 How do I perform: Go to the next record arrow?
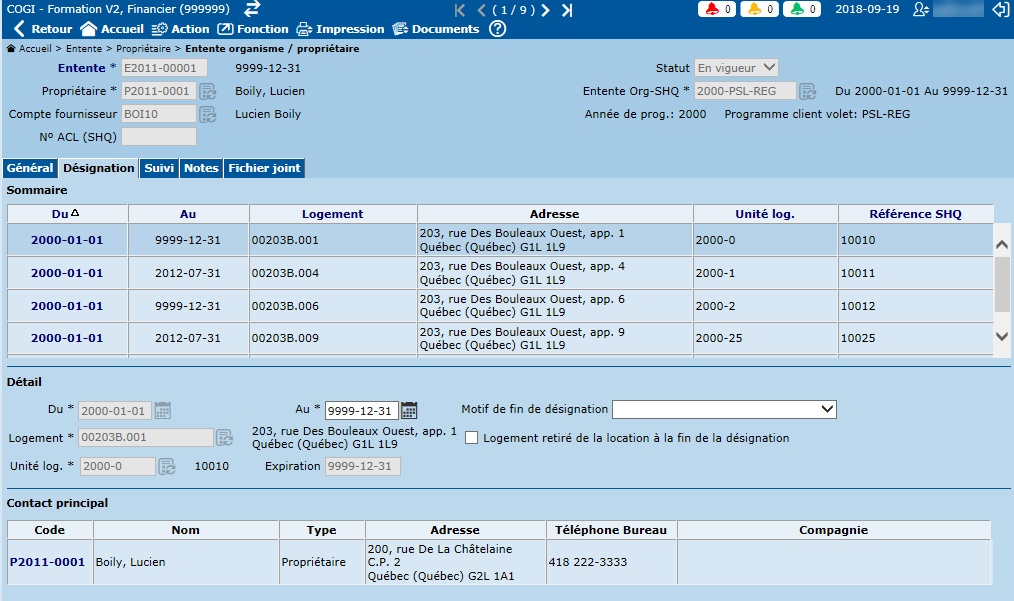click(x=546, y=10)
